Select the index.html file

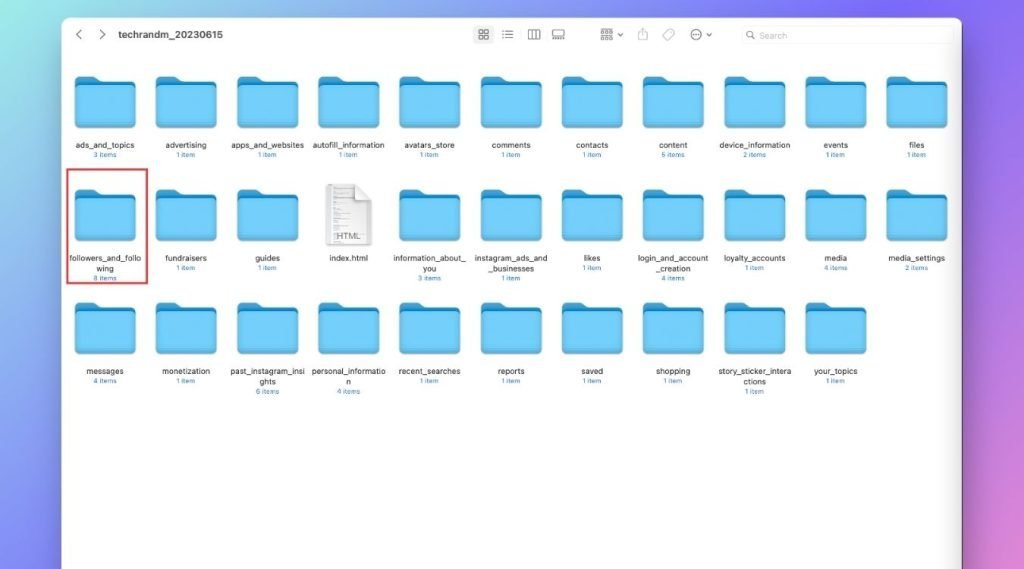coord(348,215)
